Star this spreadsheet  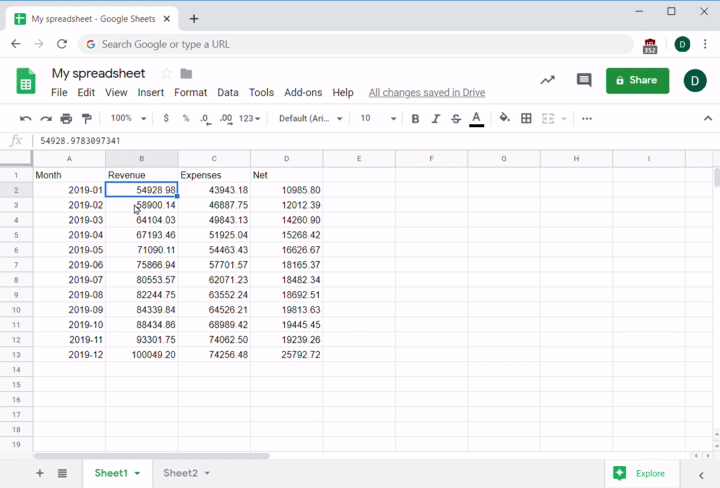[166, 73]
